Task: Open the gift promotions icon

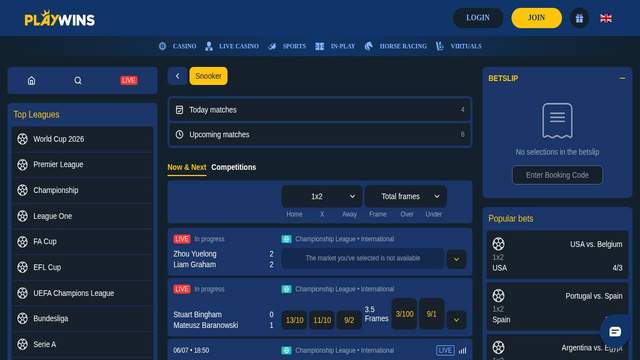Action: pos(579,18)
